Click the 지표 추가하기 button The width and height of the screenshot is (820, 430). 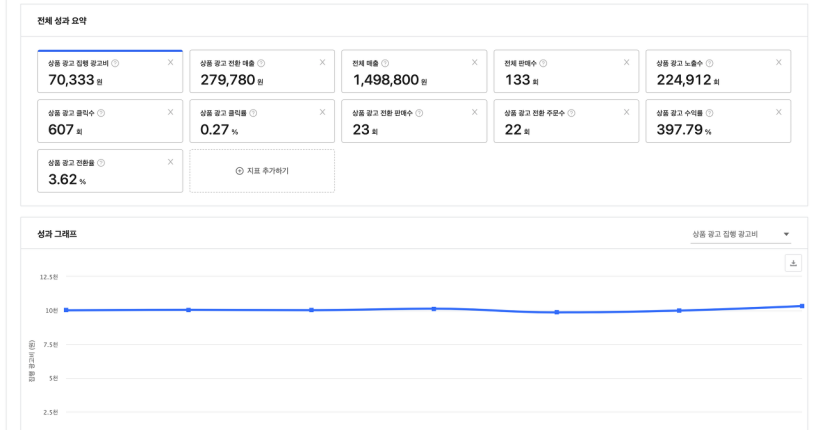(x=262, y=171)
